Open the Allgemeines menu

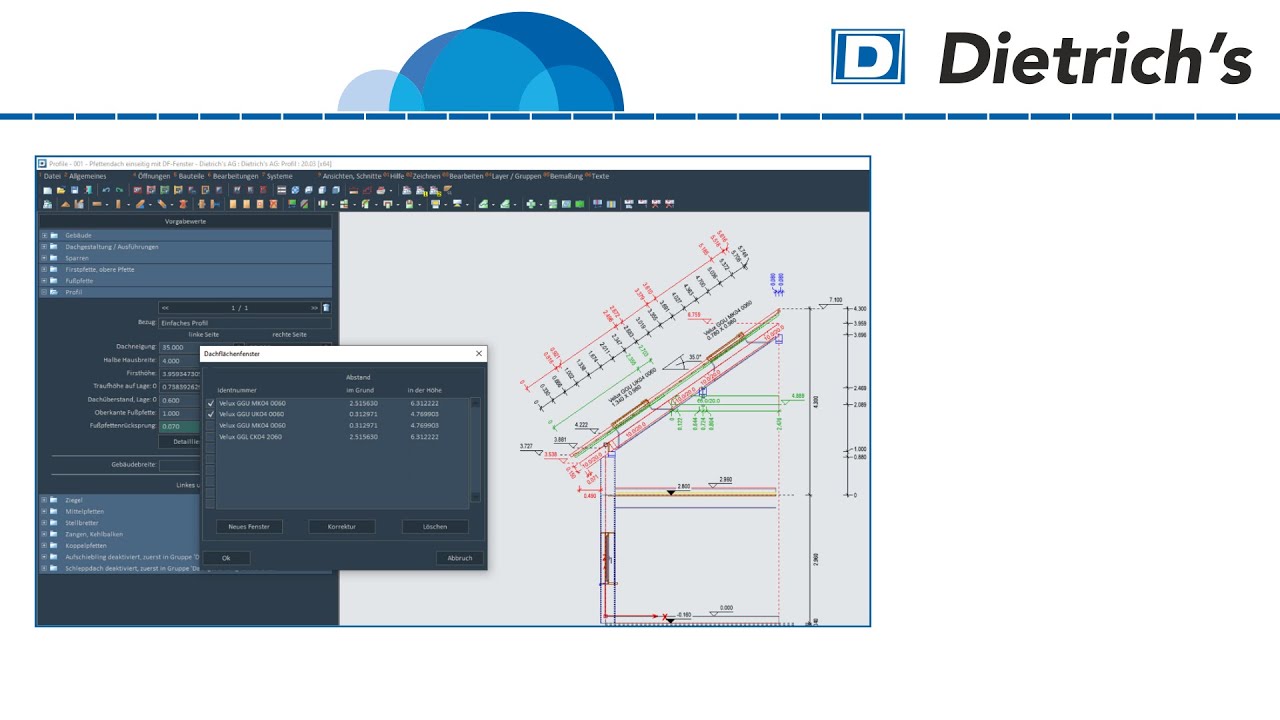click(x=87, y=176)
